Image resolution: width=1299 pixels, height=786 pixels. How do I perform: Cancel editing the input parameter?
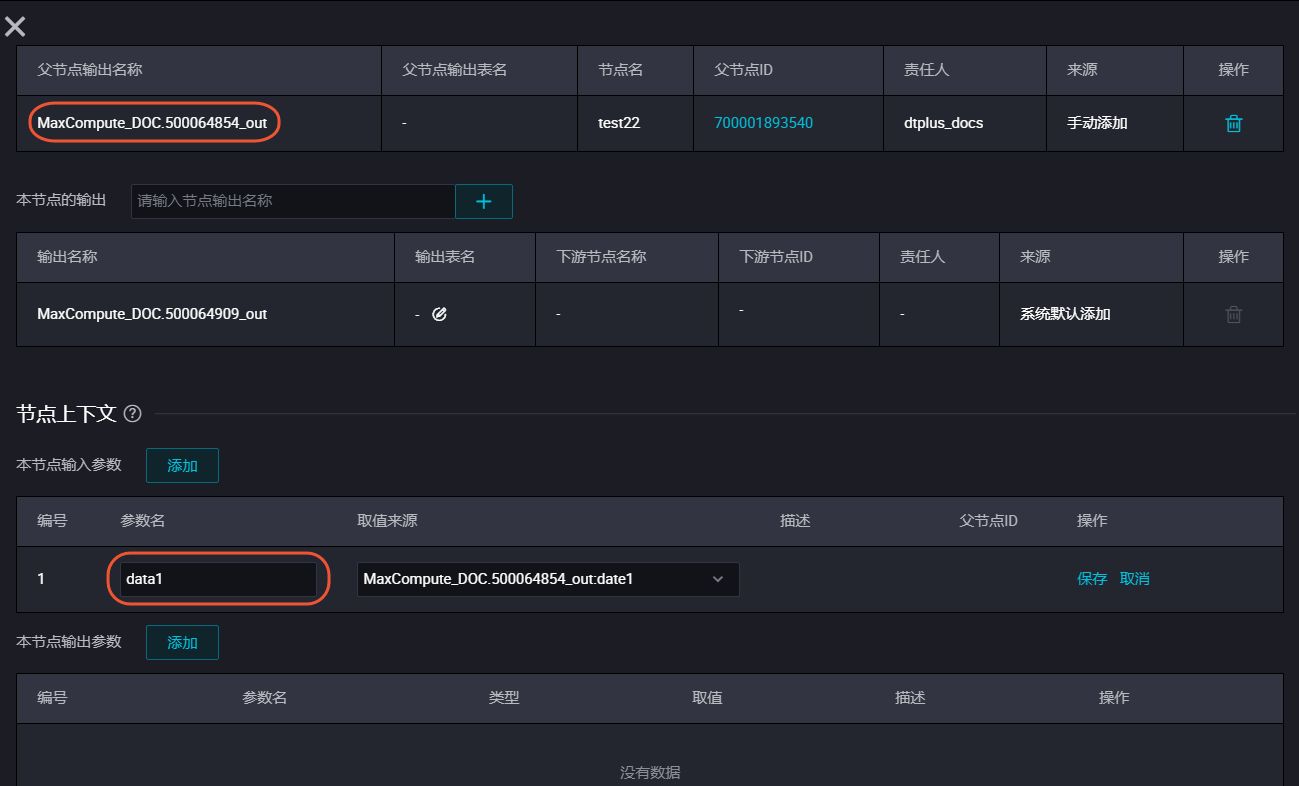click(x=1135, y=579)
